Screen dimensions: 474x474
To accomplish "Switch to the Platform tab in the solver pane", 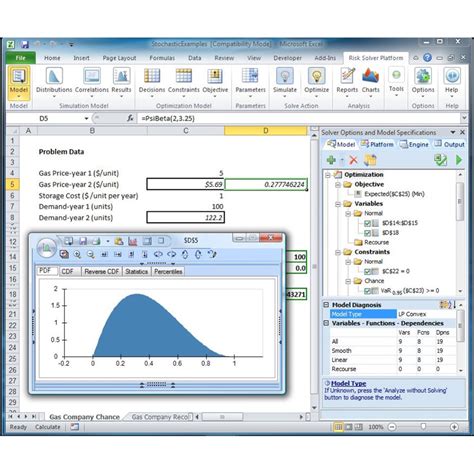I will coord(377,144).
